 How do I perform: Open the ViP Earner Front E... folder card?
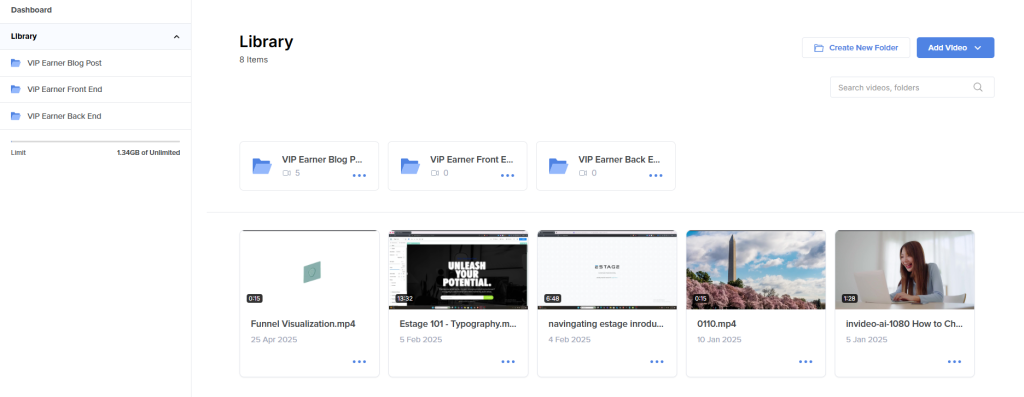click(x=458, y=166)
